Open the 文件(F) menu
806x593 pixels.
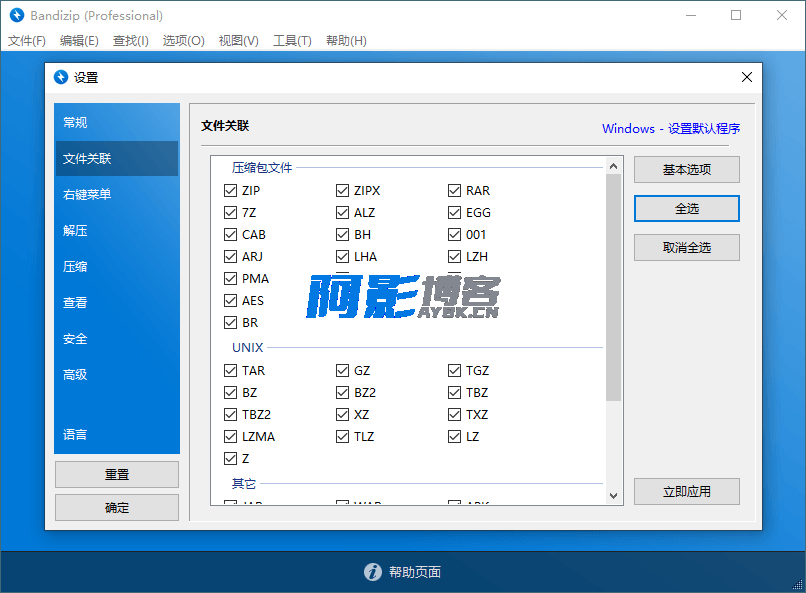(27, 41)
